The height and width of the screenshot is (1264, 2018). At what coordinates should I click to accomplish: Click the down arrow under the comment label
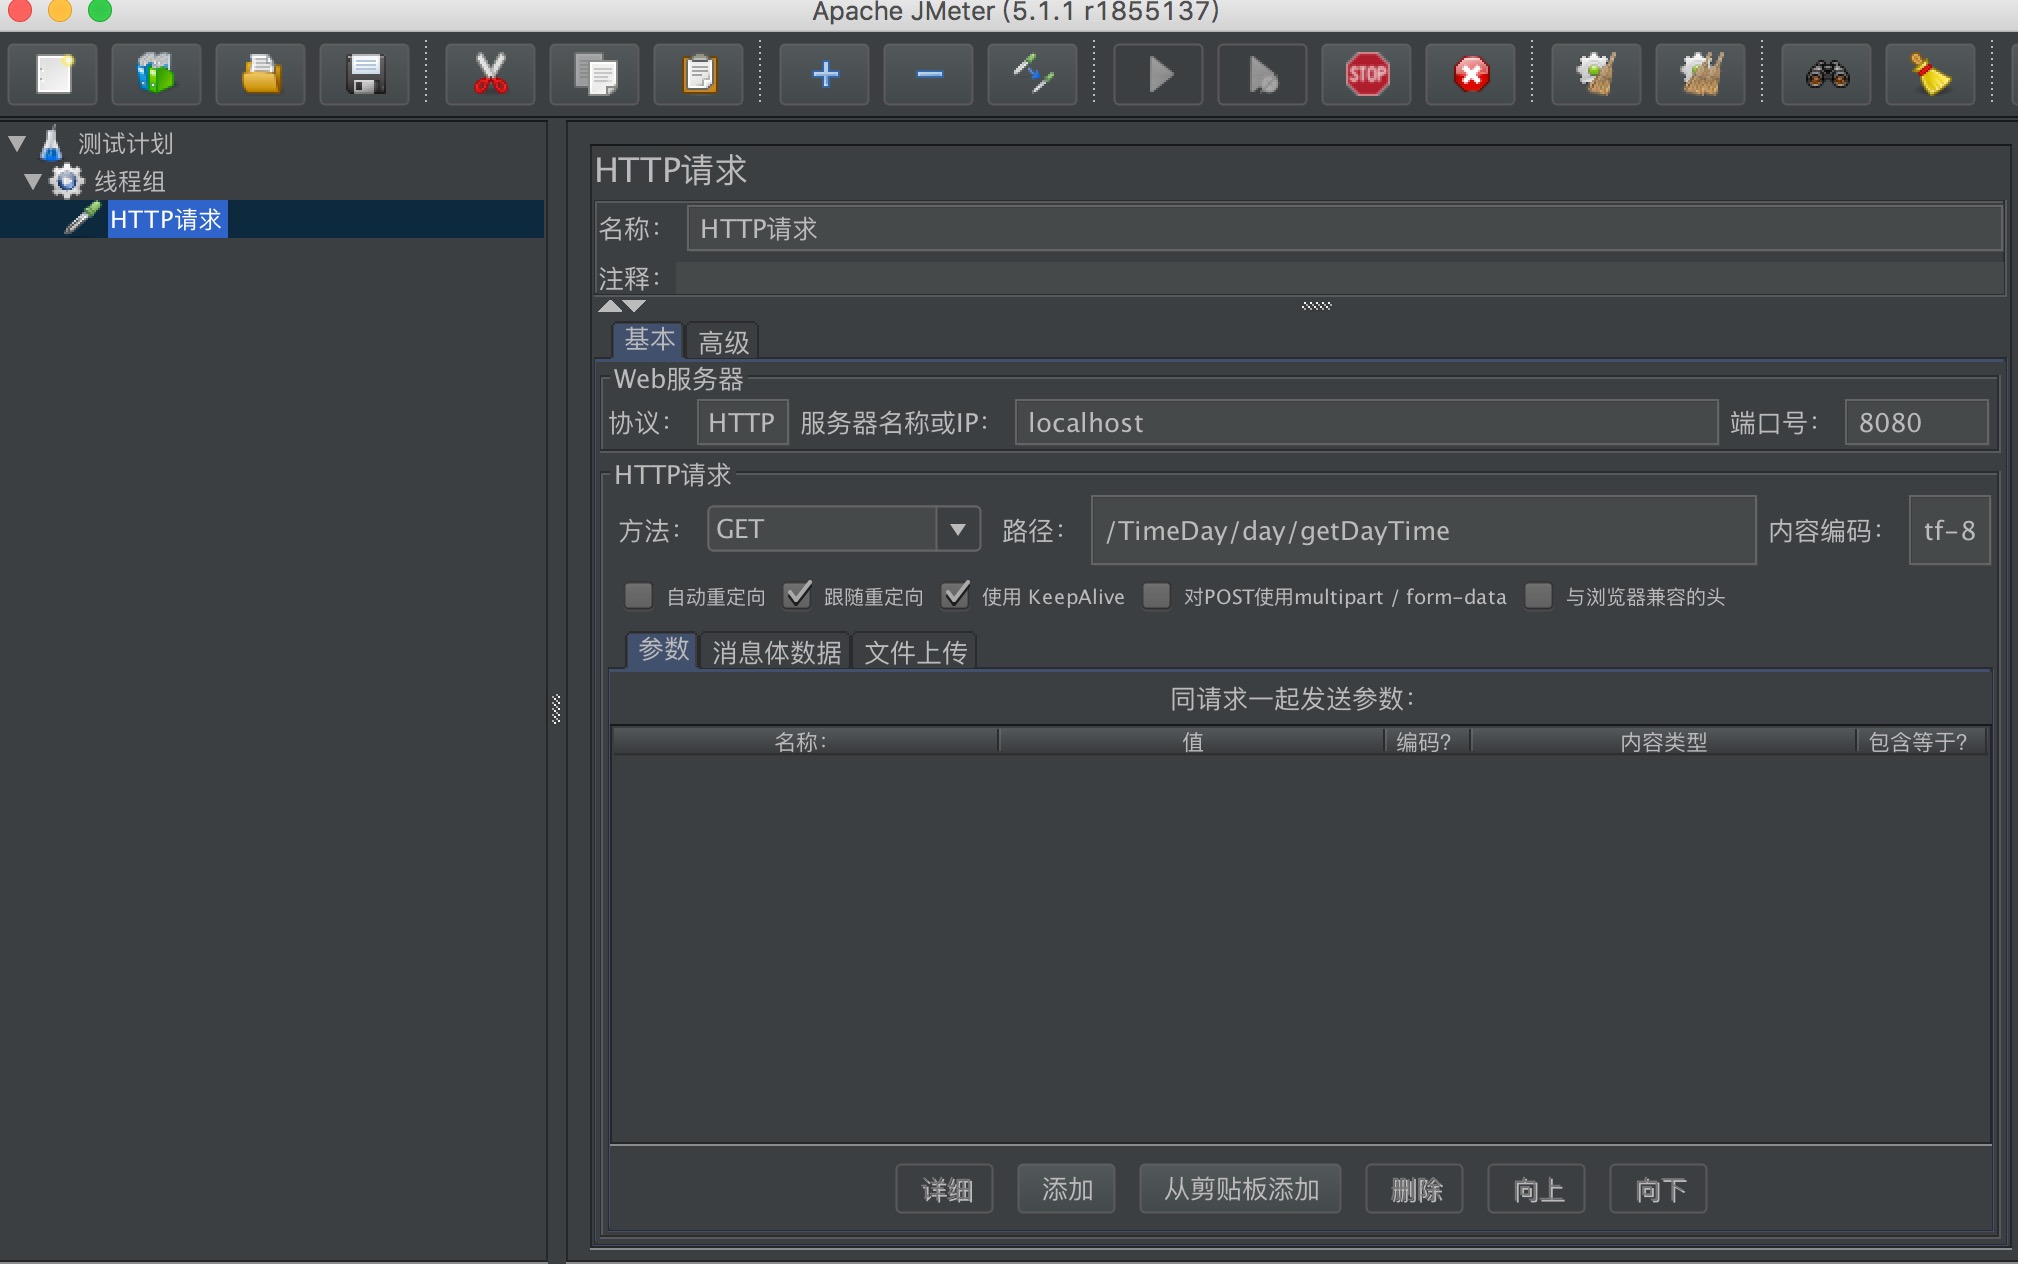634,306
